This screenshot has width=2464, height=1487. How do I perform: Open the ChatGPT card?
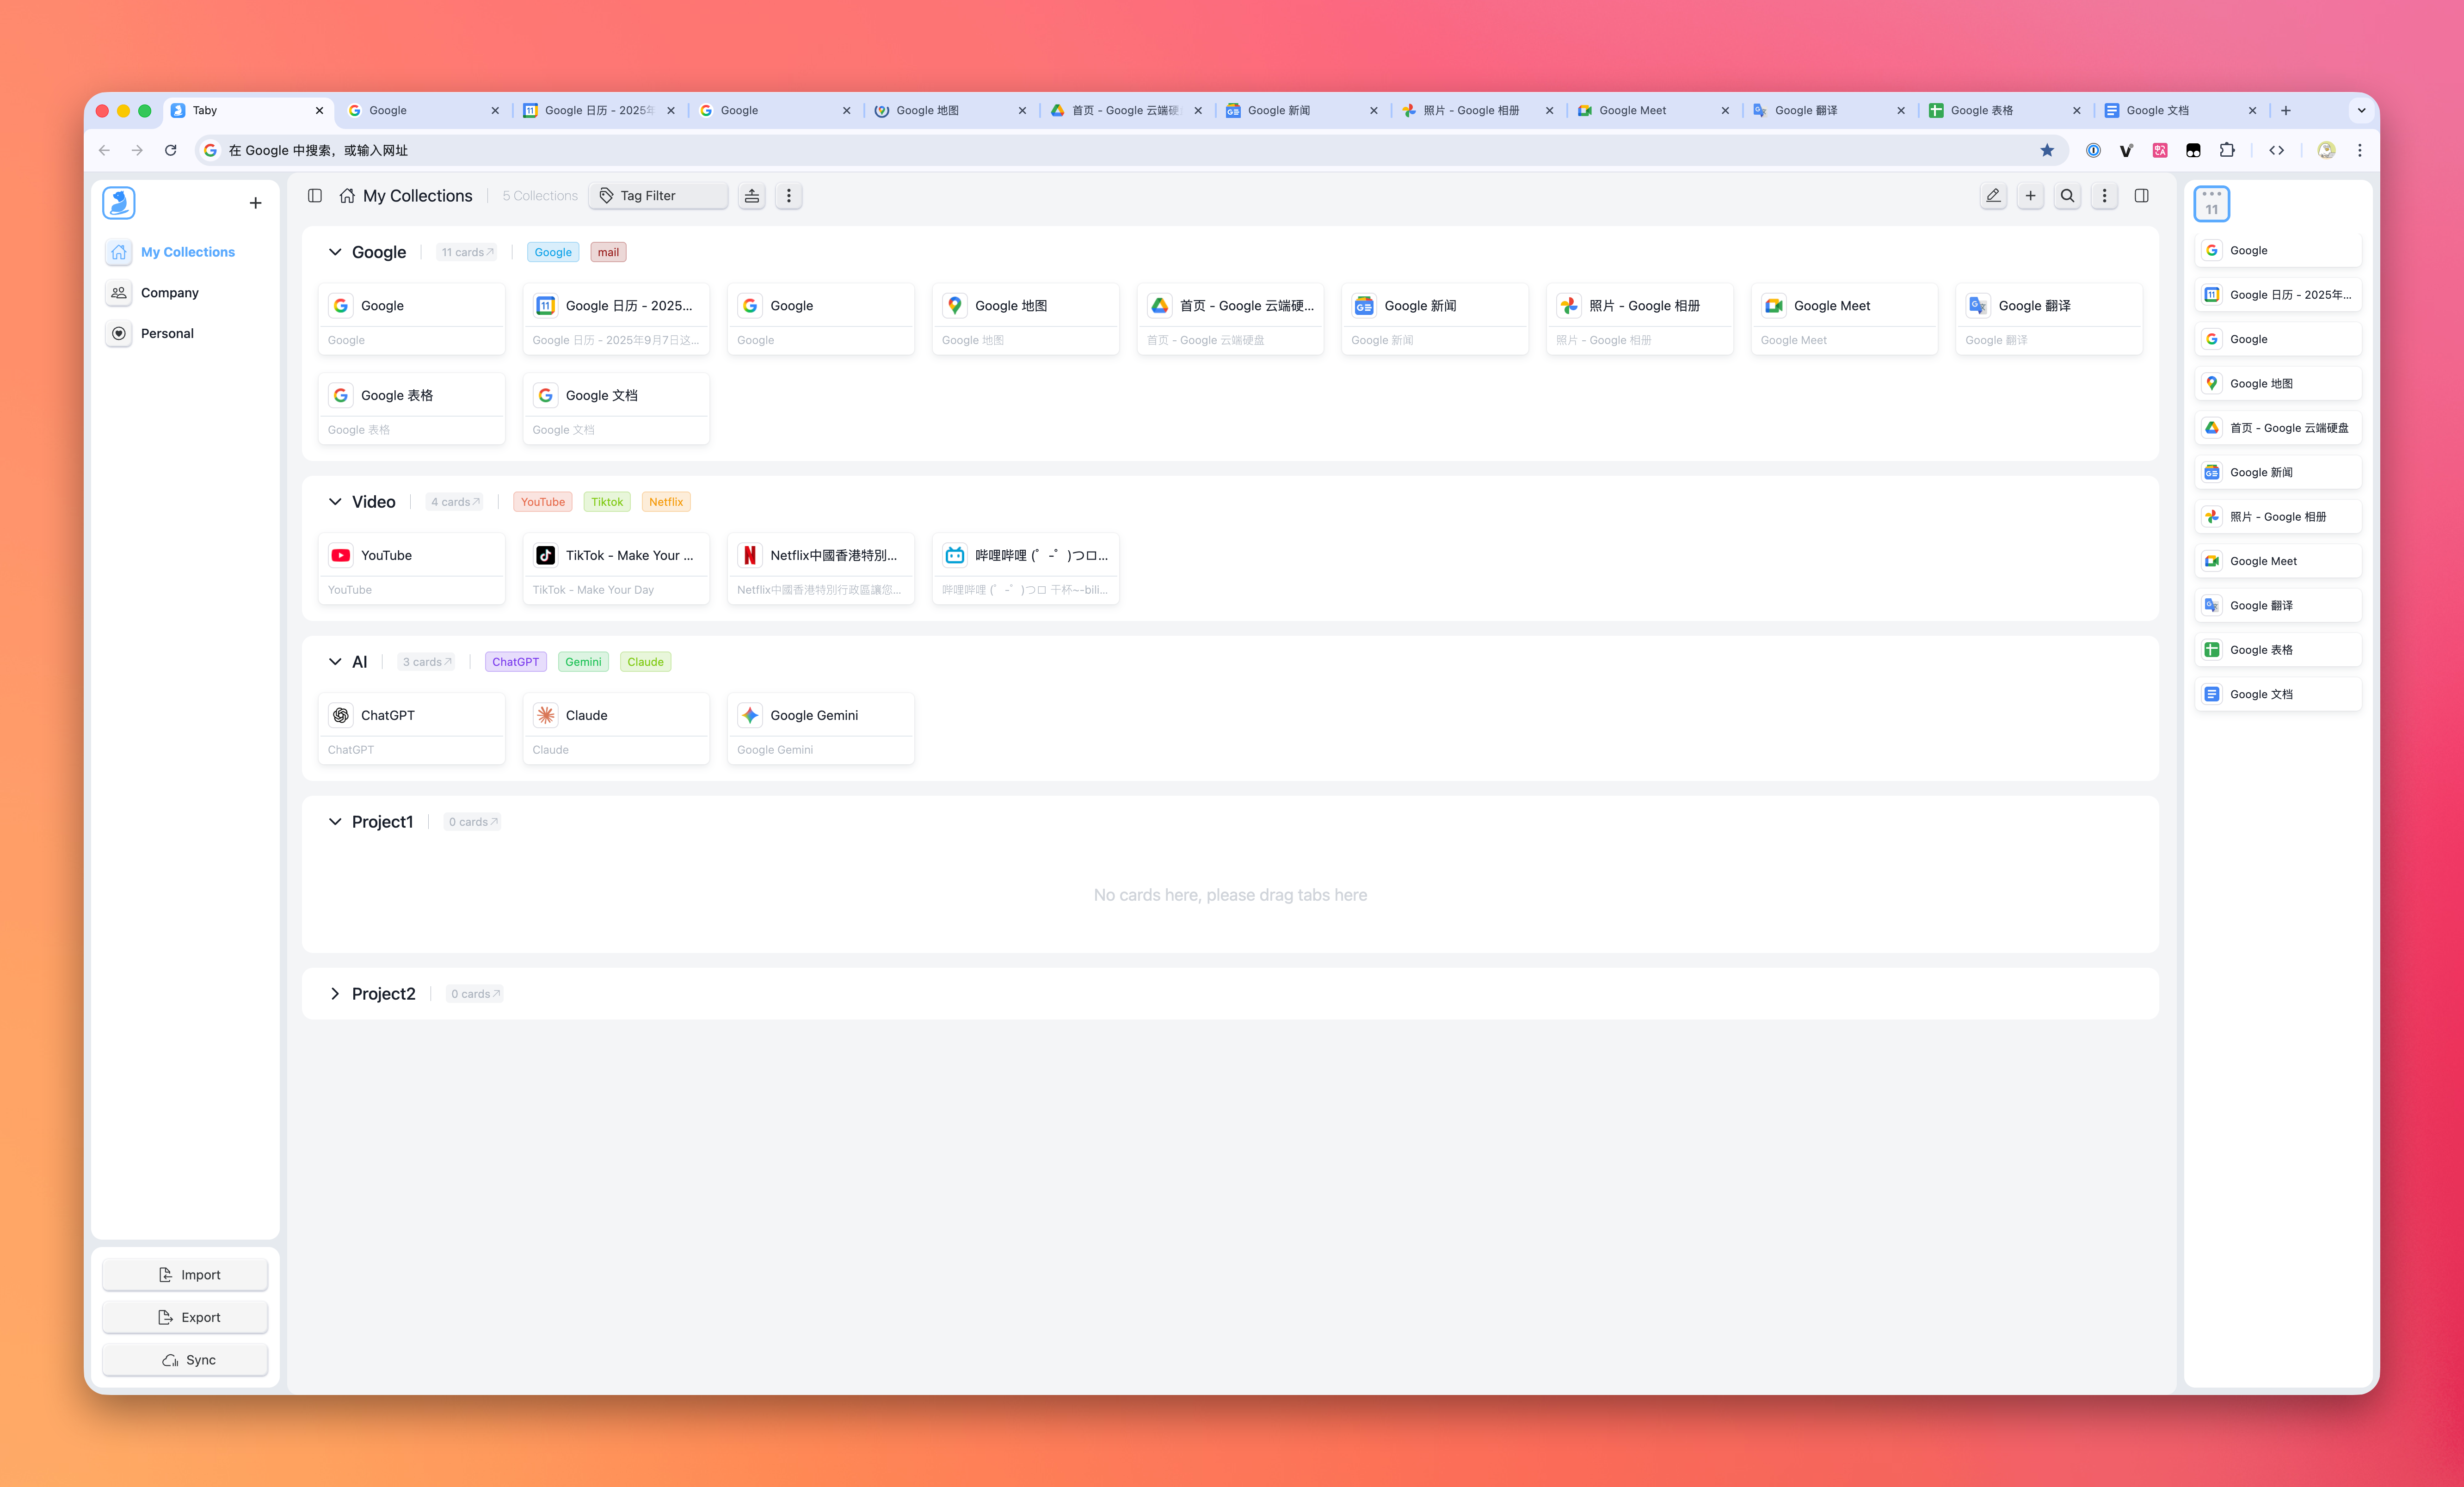click(x=412, y=729)
